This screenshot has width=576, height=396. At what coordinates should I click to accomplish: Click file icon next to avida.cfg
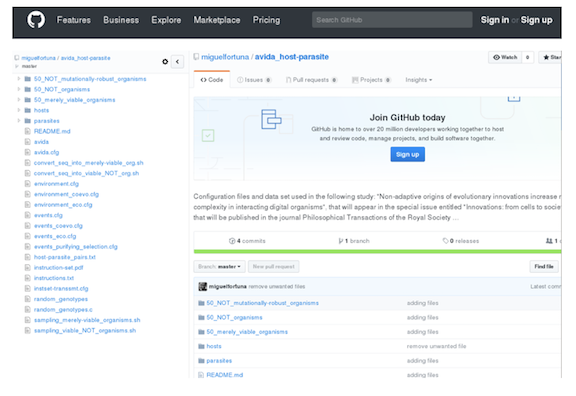click(28, 152)
